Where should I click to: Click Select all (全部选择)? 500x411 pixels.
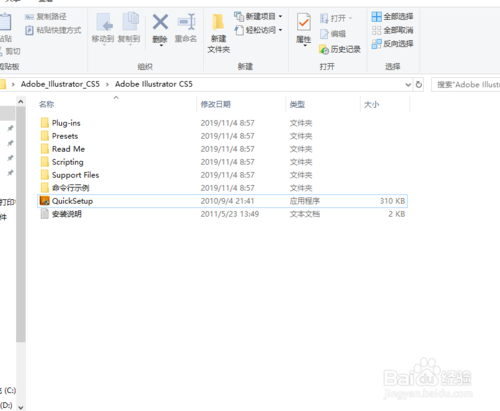tap(392, 16)
